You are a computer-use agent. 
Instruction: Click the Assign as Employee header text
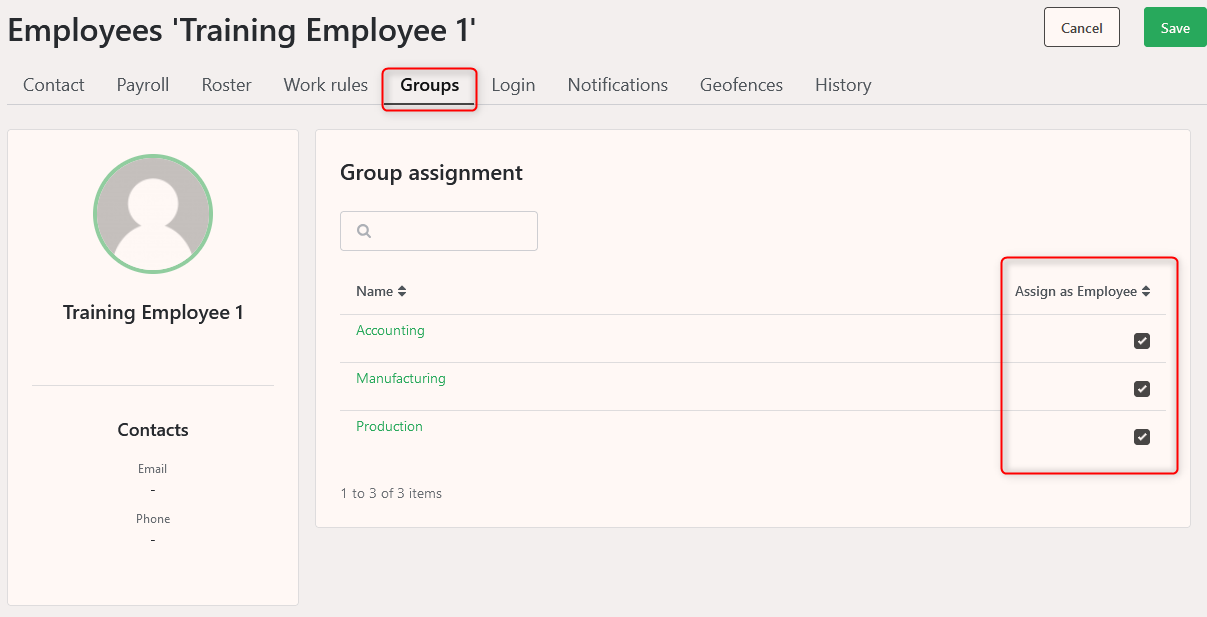click(x=1076, y=292)
